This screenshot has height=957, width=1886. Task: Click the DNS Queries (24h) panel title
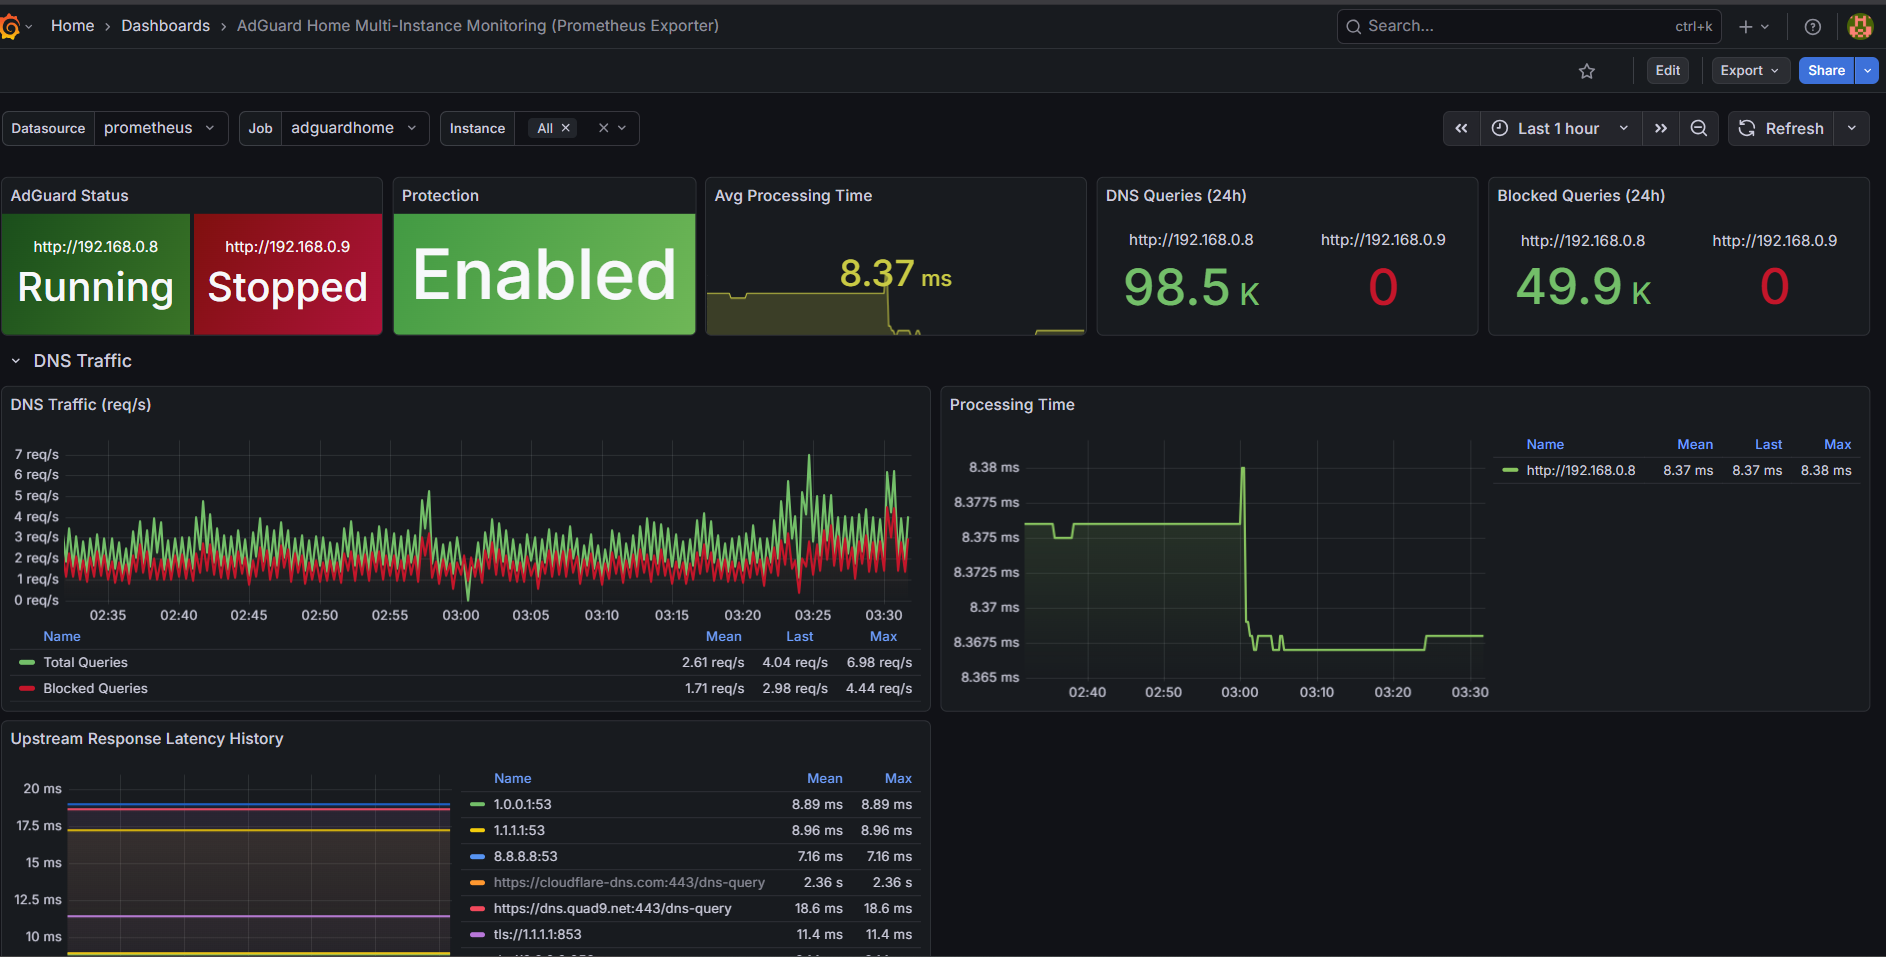point(1176,196)
